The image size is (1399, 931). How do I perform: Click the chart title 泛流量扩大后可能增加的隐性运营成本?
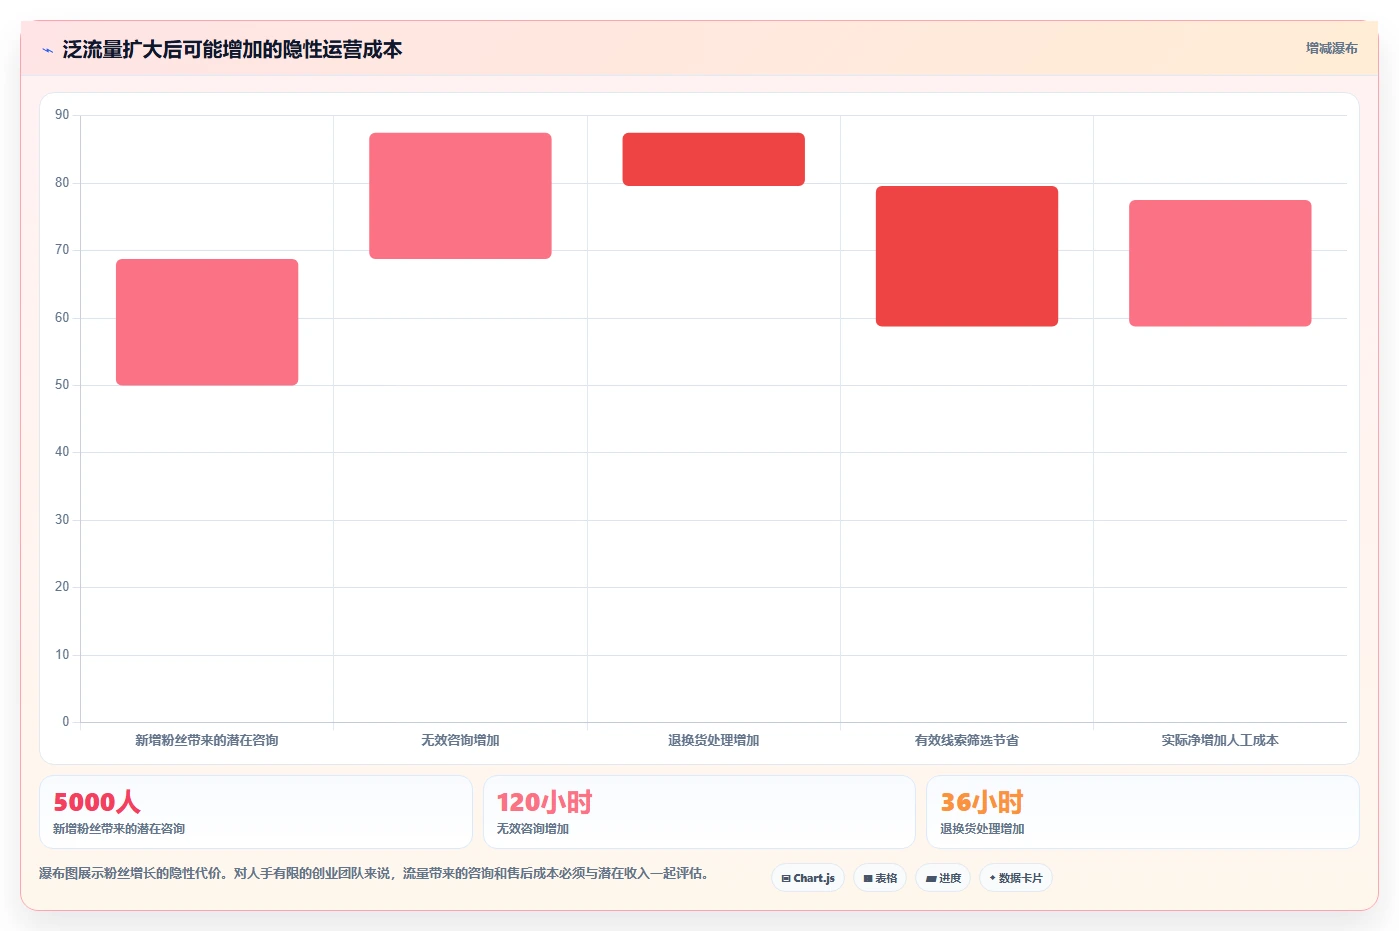tap(232, 50)
